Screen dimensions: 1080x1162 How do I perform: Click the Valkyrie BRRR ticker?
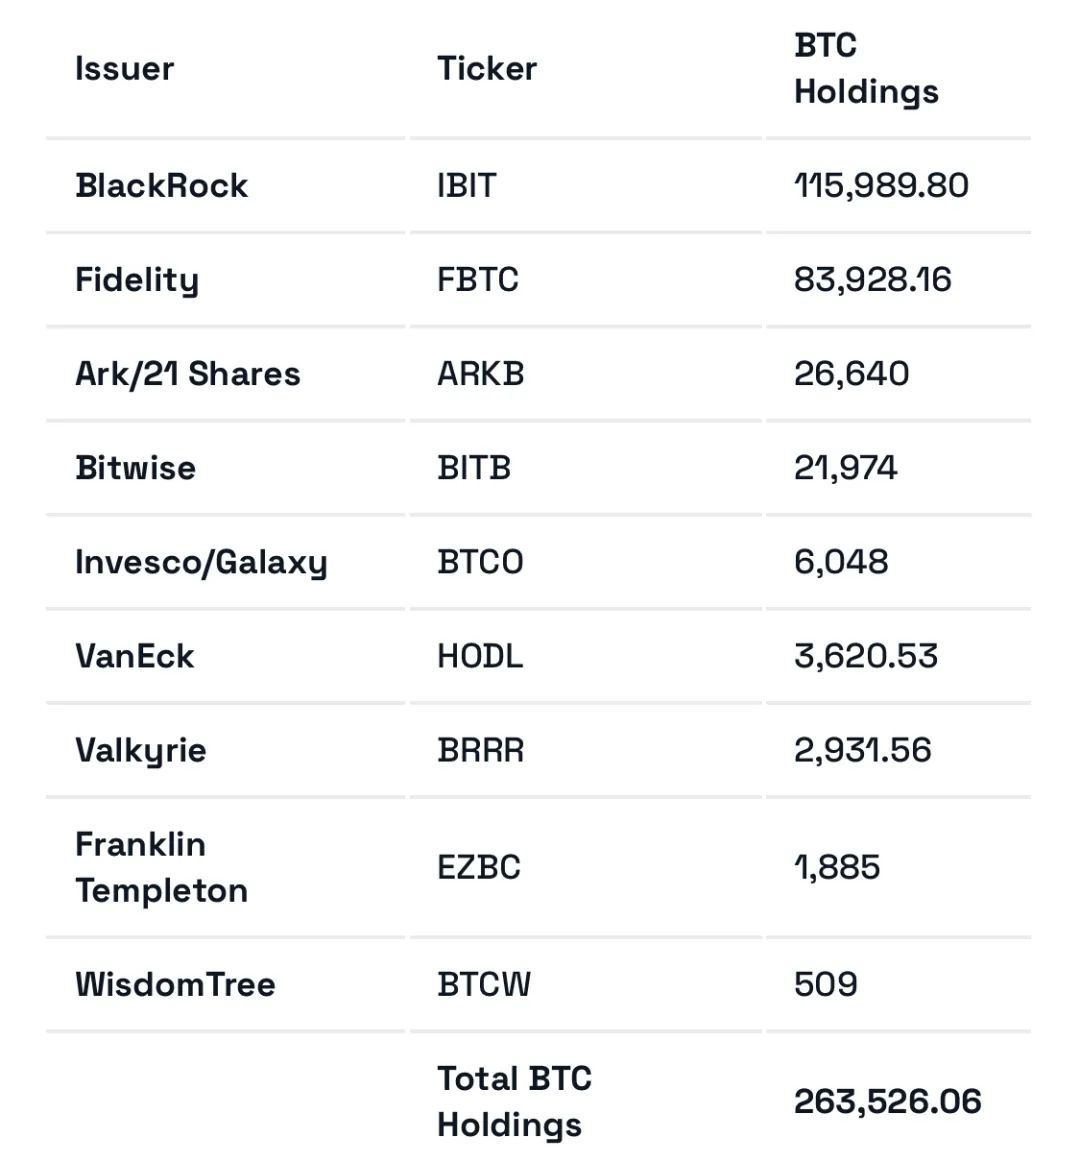[481, 751]
